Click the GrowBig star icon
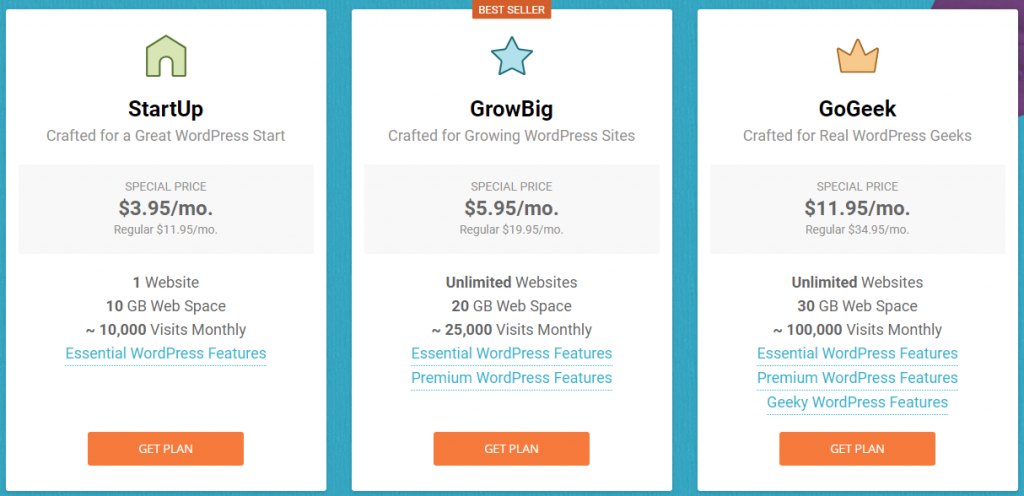The image size is (1024, 496). [x=511, y=57]
